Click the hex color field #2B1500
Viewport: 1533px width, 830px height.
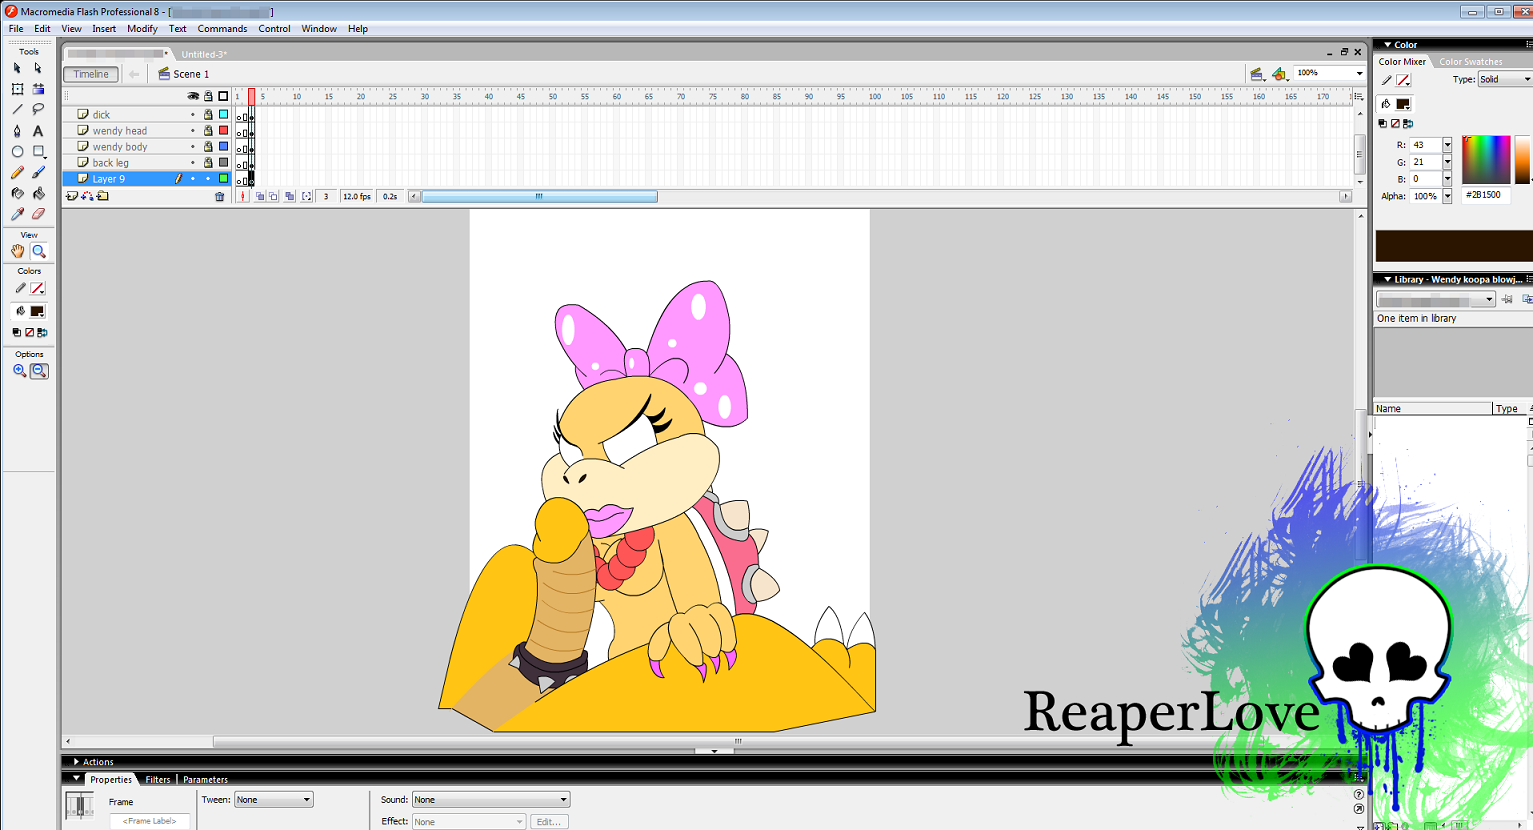[x=1486, y=195]
